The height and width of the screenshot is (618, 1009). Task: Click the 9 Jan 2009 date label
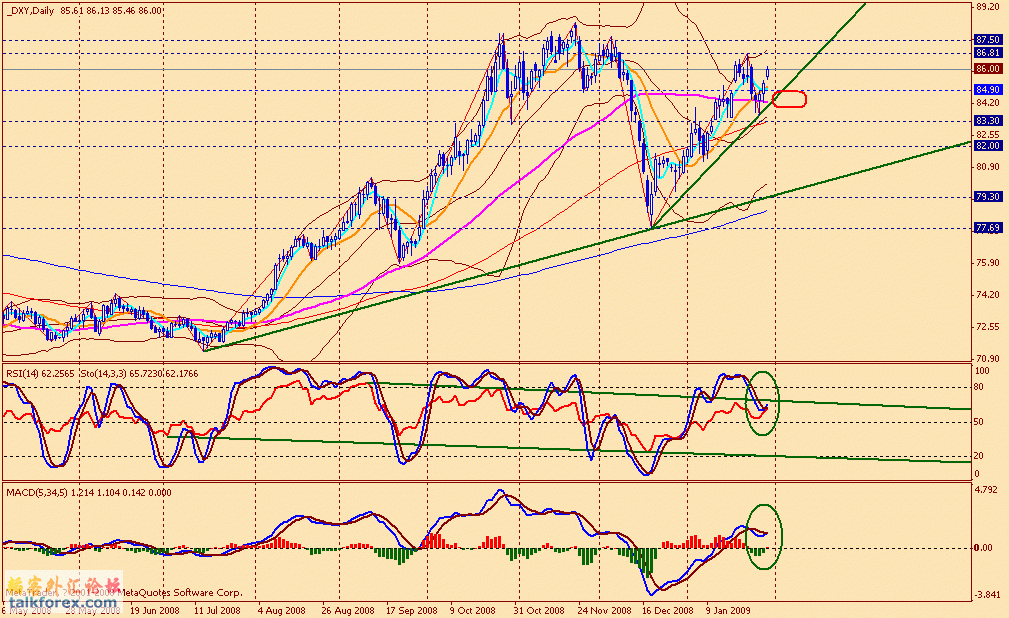pos(728,610)
